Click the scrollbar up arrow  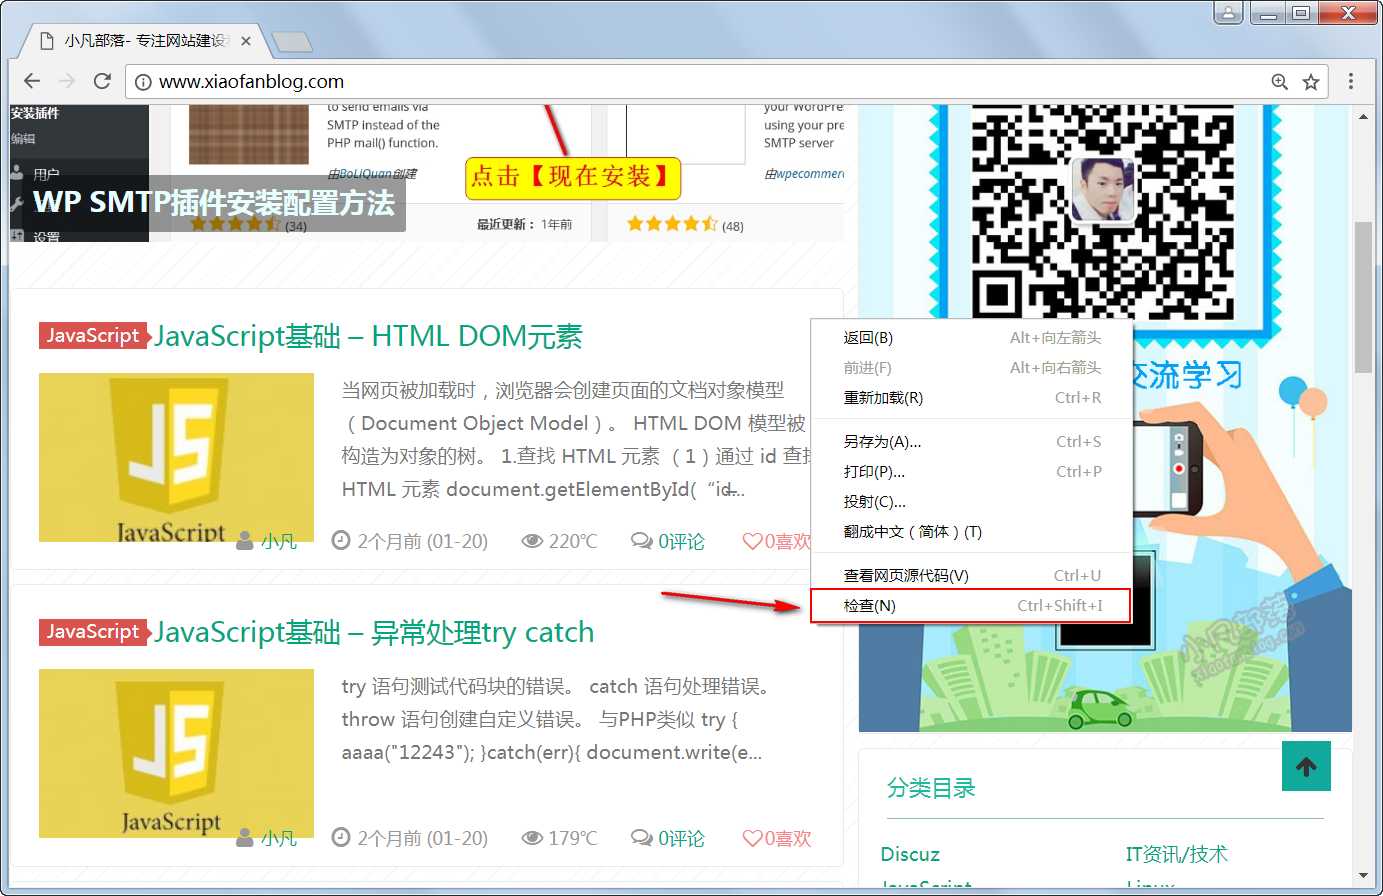(1363, 117)
